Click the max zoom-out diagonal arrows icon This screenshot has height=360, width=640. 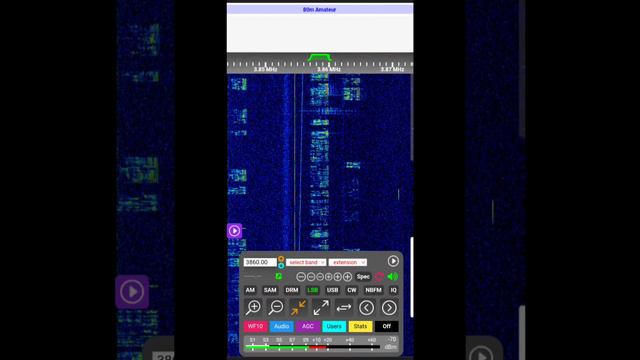[321, 307]
